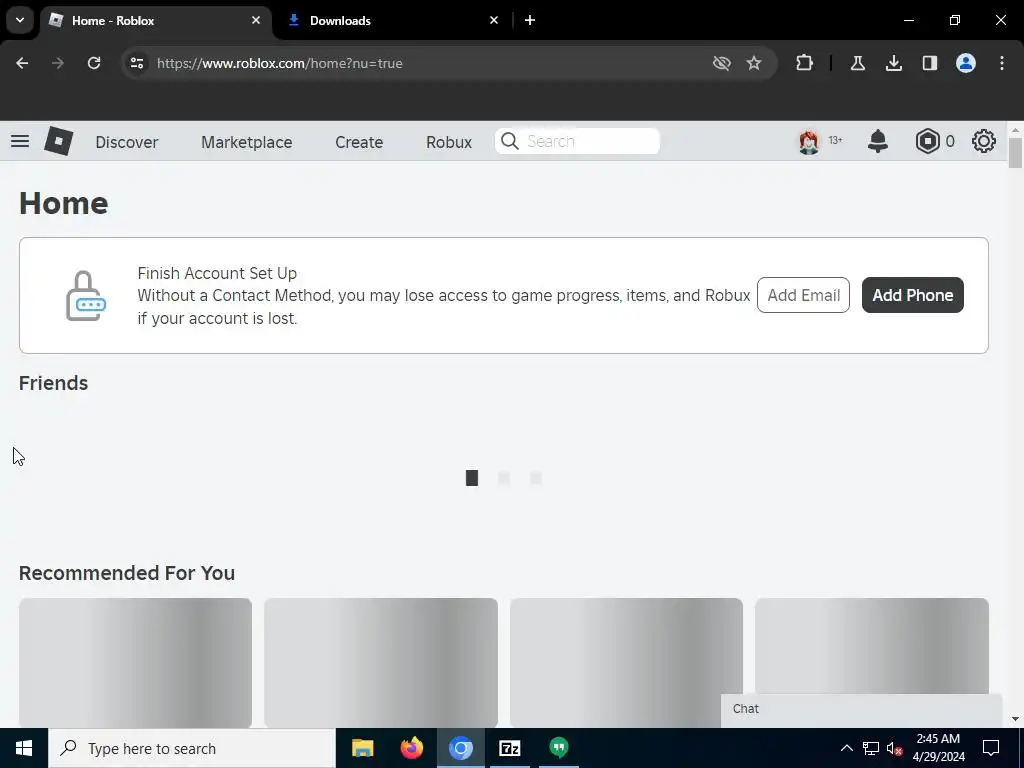Launch Firefox from the taskbar
1024x768 pixels.
pos(411,748)
